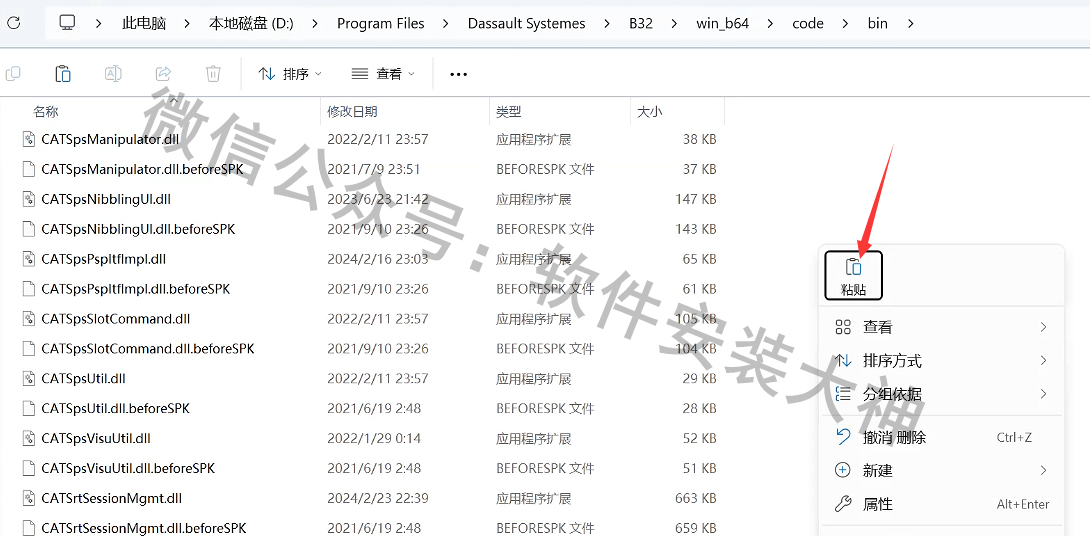Image resolution: width=1090 pixels, height=536 pixels.
Task: Open the 查看 view dropdown in toolbar
Action: coord(384,74)
